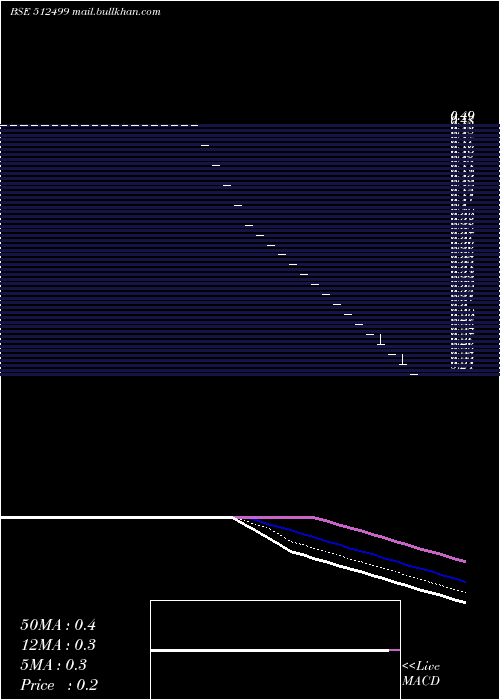Click the <<Live MACD label

coord(421,673)
